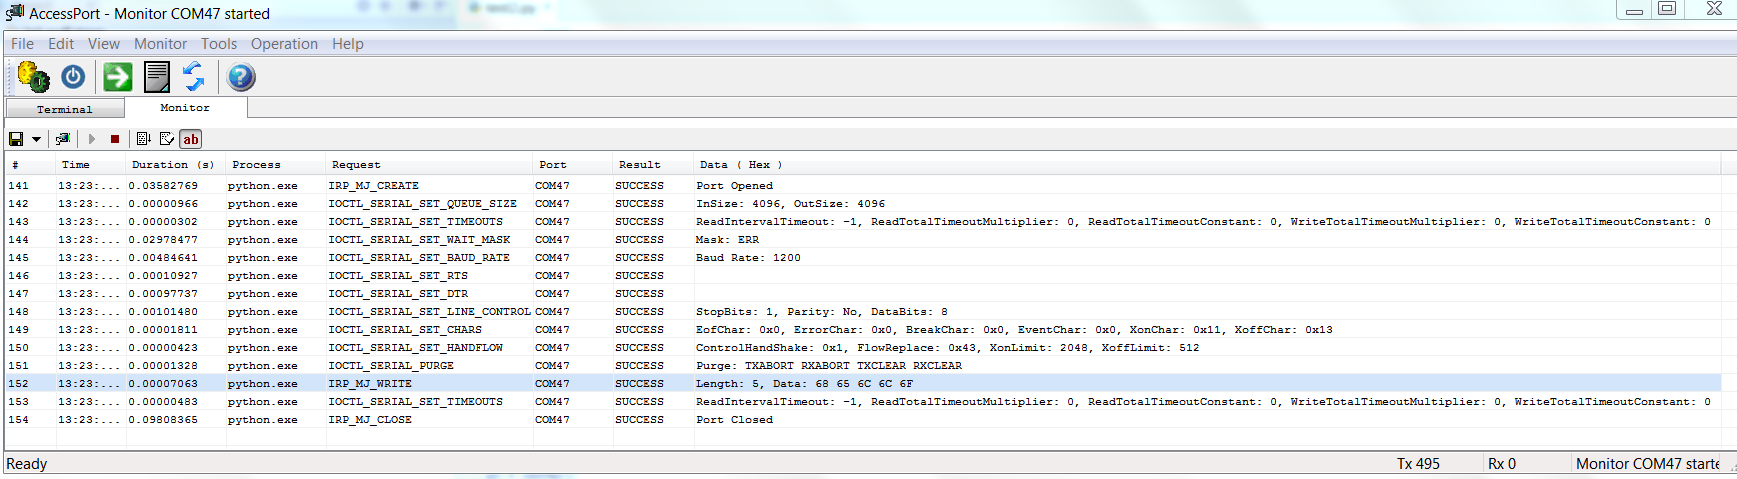
Task: Select highlighted row IRP_MJ_WRITE
Action: point(863,384)
